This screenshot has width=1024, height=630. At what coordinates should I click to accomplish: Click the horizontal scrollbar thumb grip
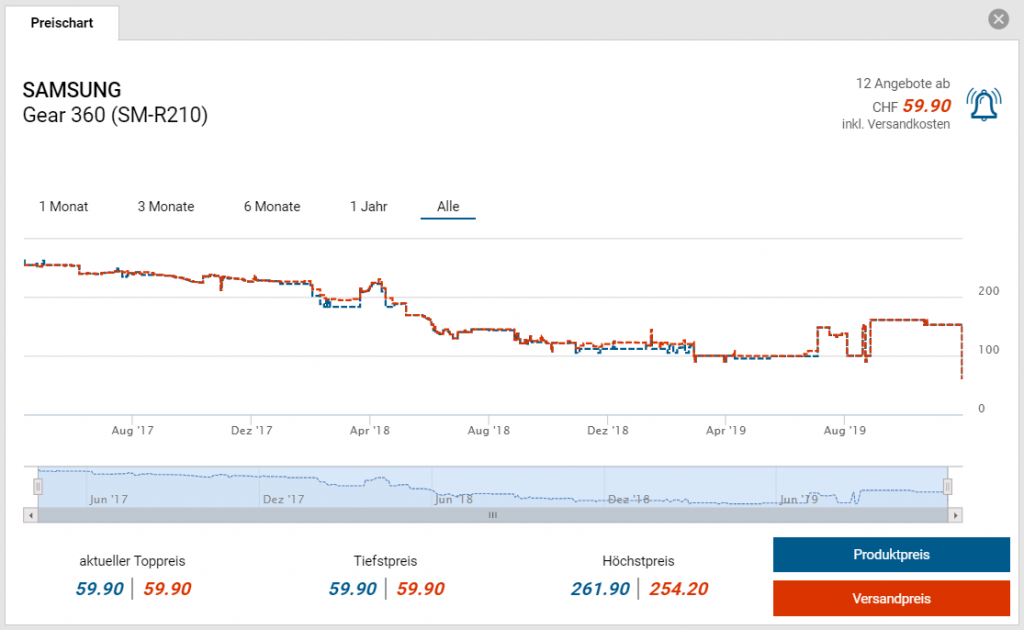(492, 515)
